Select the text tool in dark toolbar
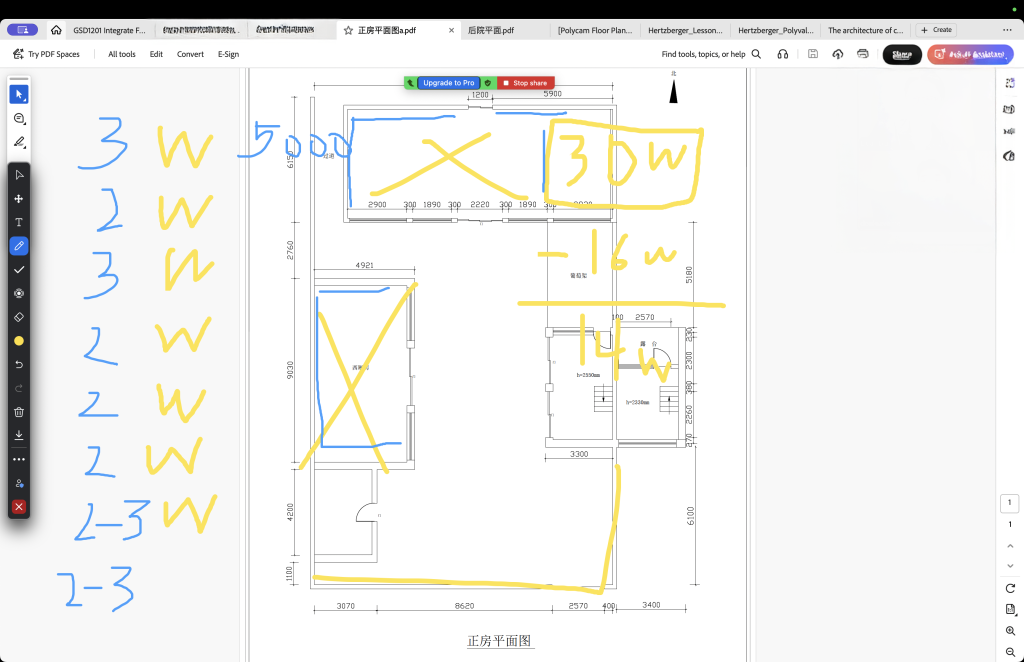Screen dimensions: 1024x662 19,222
